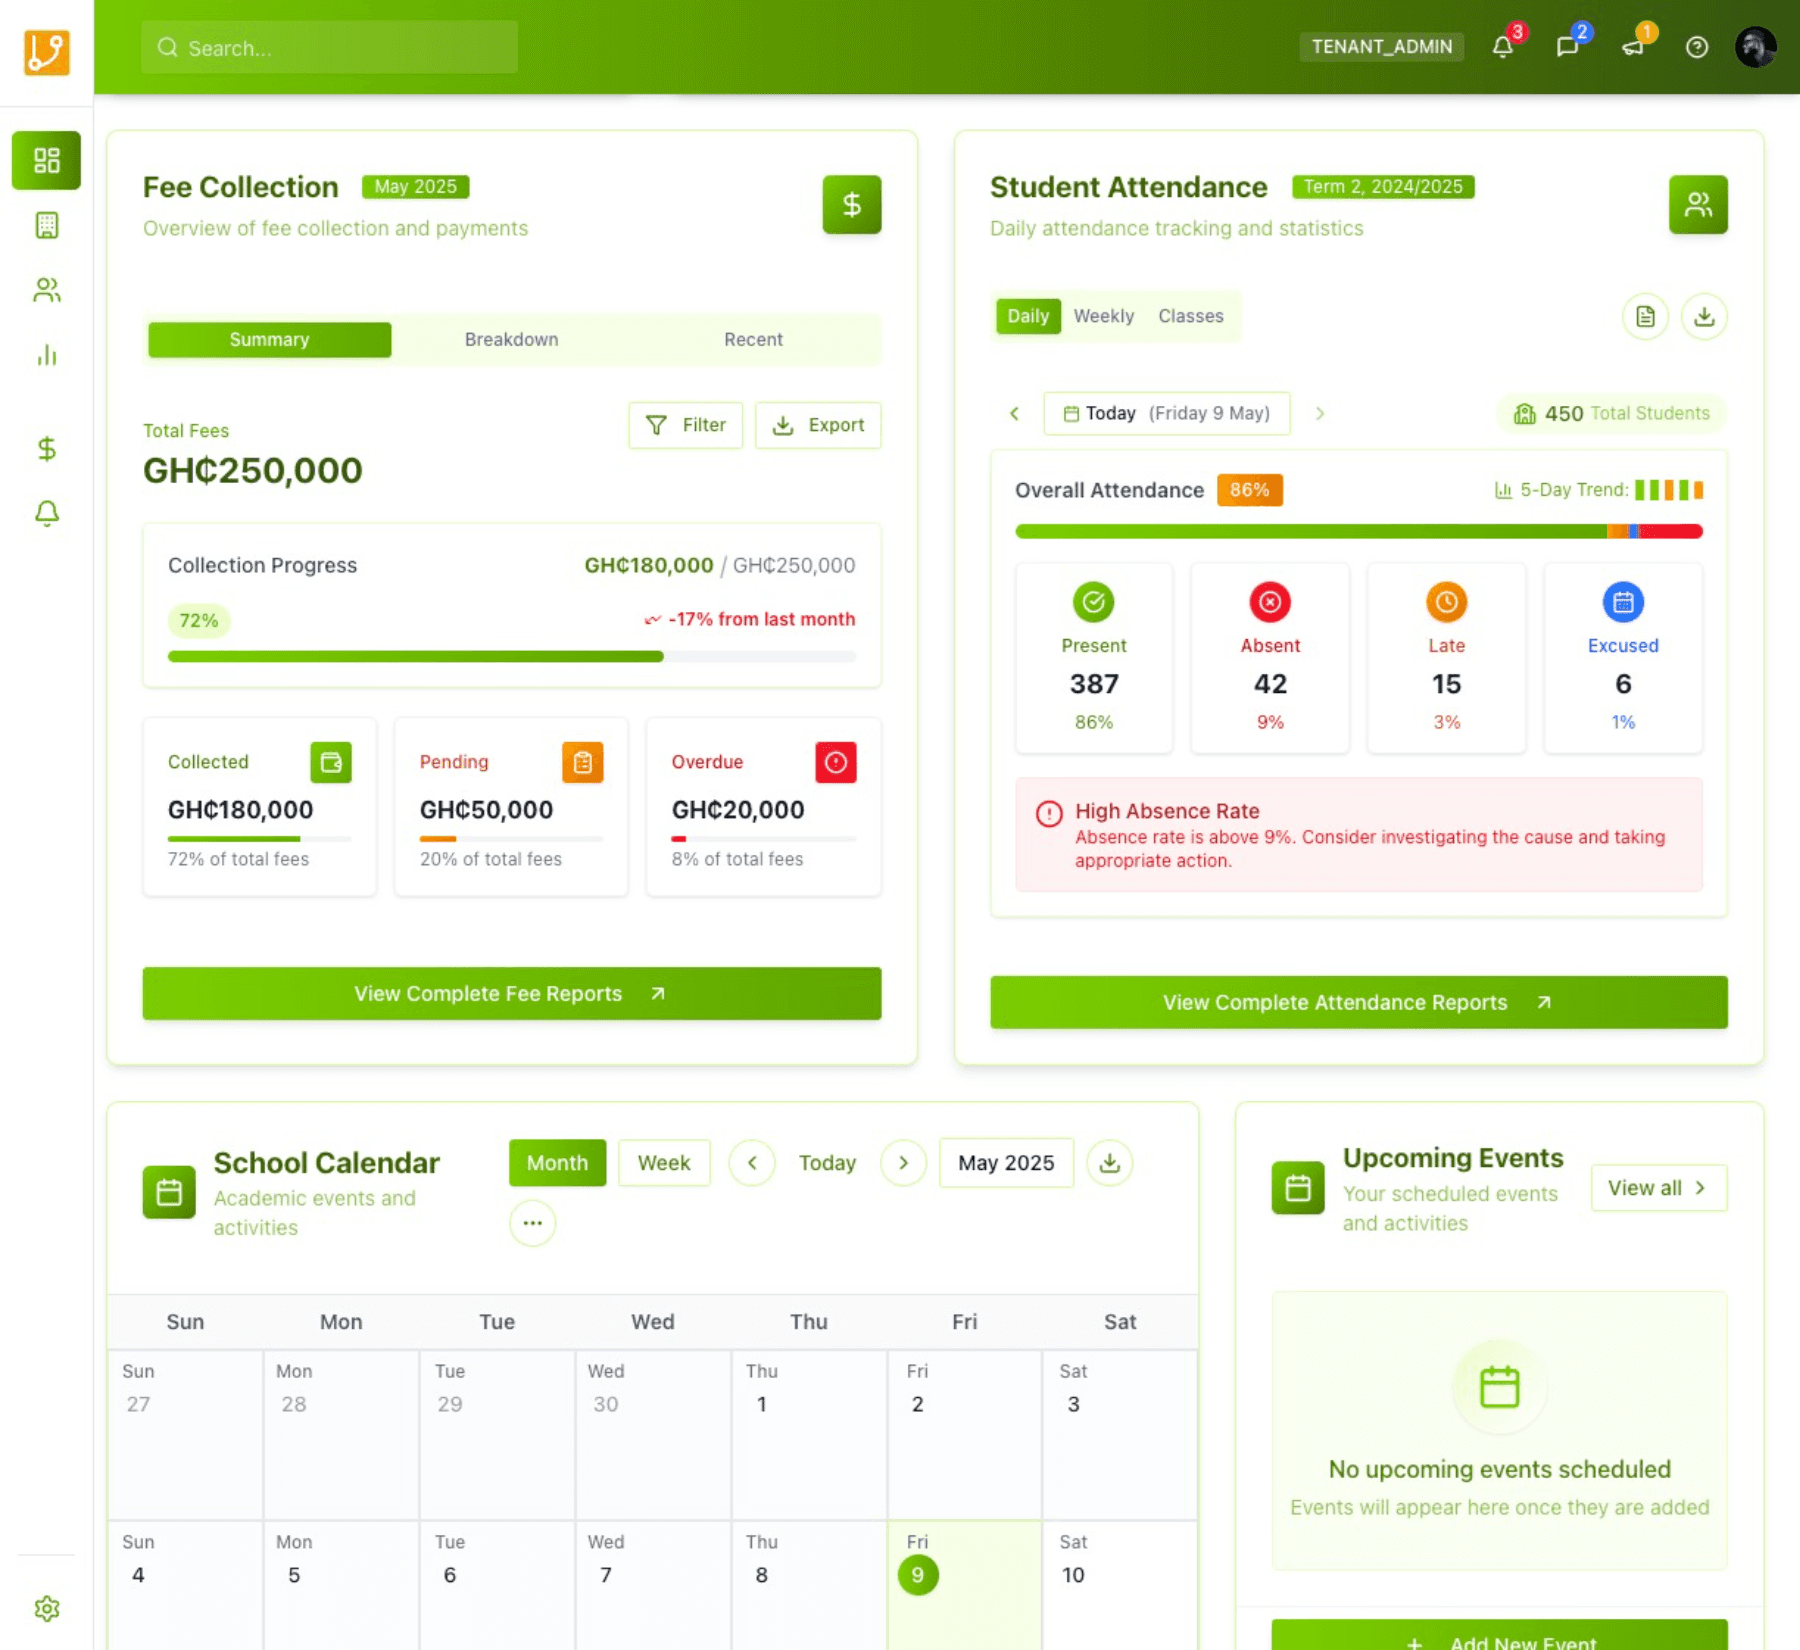The height and width of the screenshot is (1650, 1800).
Task: Open the settings gear in sidebar
Action: 46,1608
